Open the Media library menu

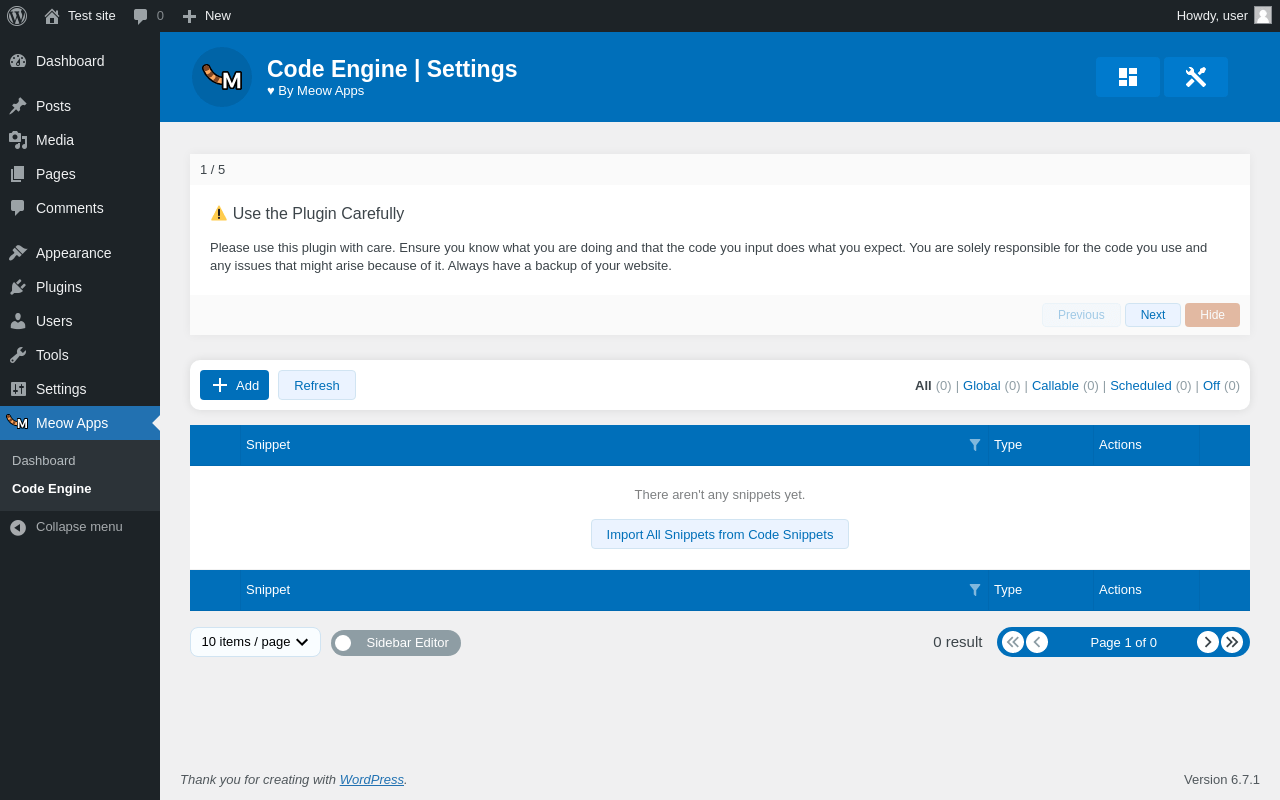click(x=80, y=140)
